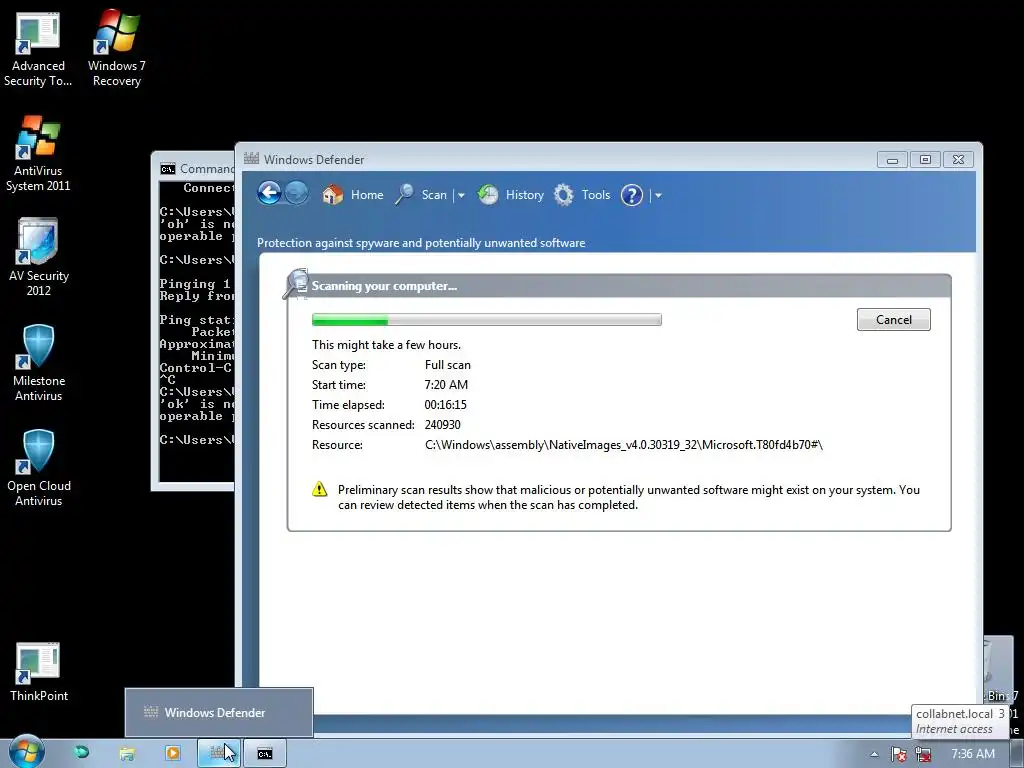Click 'Full scan' scan type value
The width and height of the screenshot is (1024, 768).
point(447,365)
